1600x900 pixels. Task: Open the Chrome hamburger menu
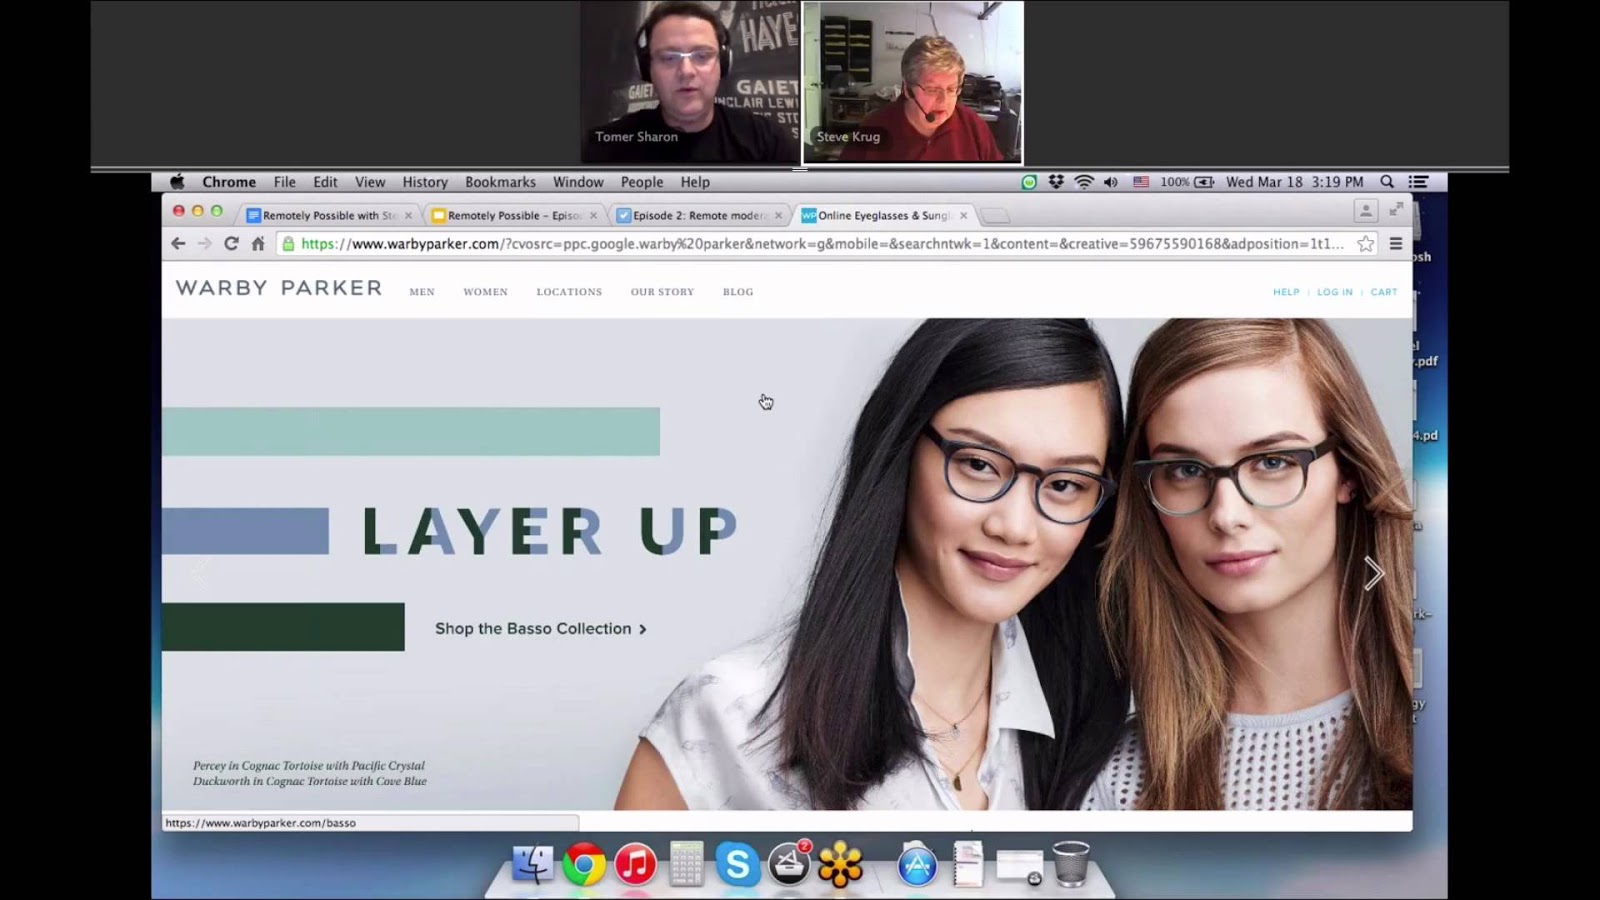click(1396, 244)
